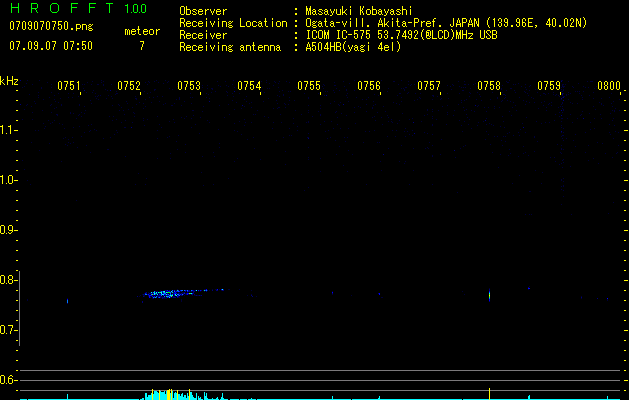Click the 0759 time axis label
This screenshot has height=400, width=629.
click(x=549, y=85)
